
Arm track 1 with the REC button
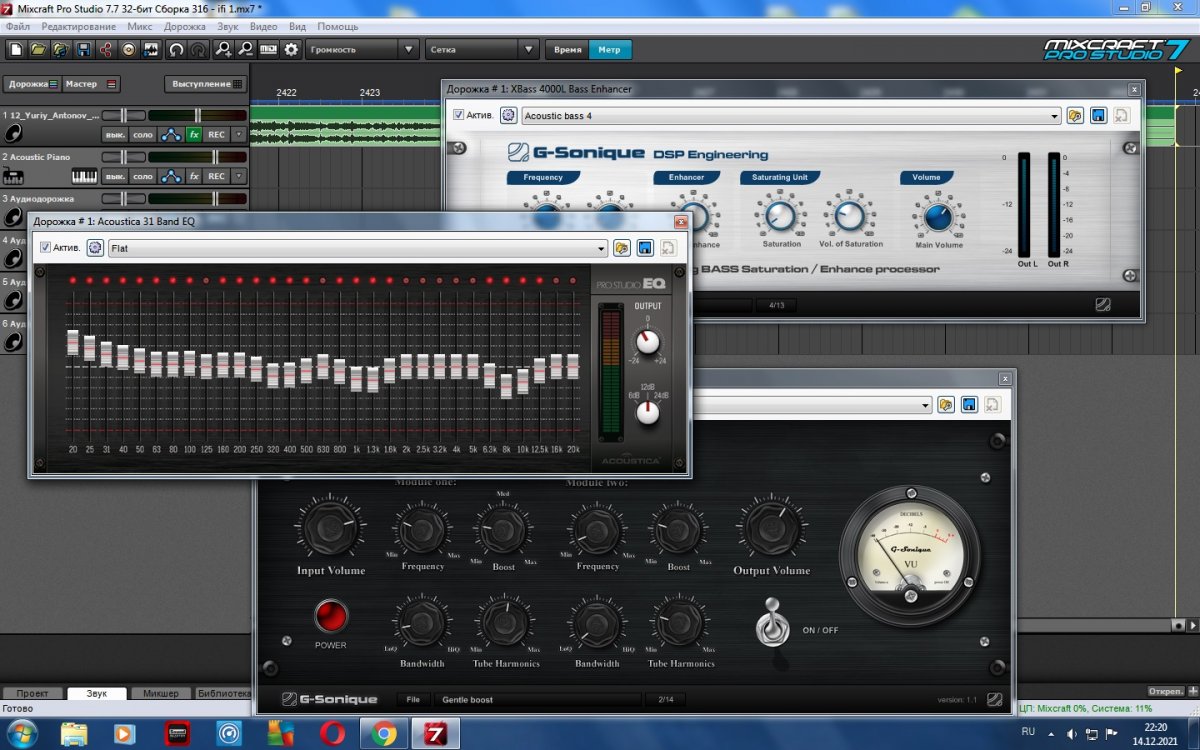(x=216, y=134)
